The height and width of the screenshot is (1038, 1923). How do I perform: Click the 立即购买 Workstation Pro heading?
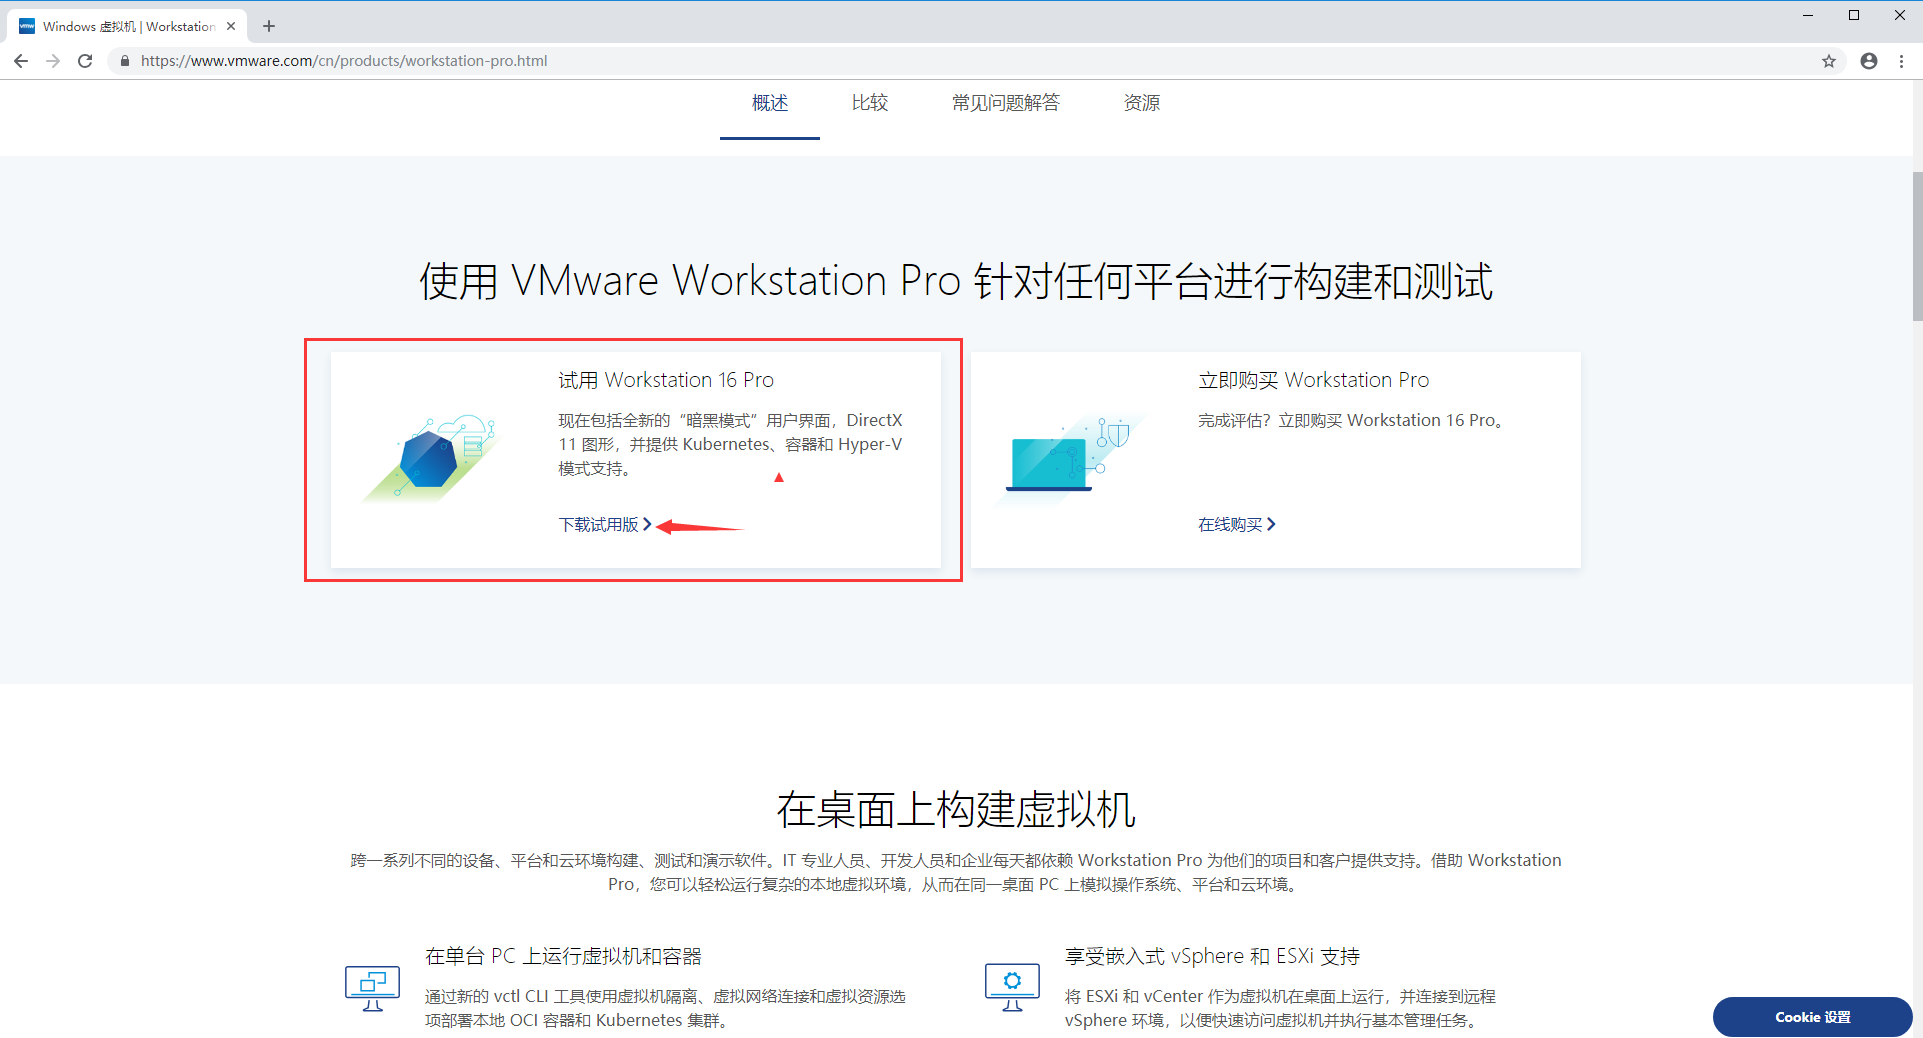tap(1314, 380)
